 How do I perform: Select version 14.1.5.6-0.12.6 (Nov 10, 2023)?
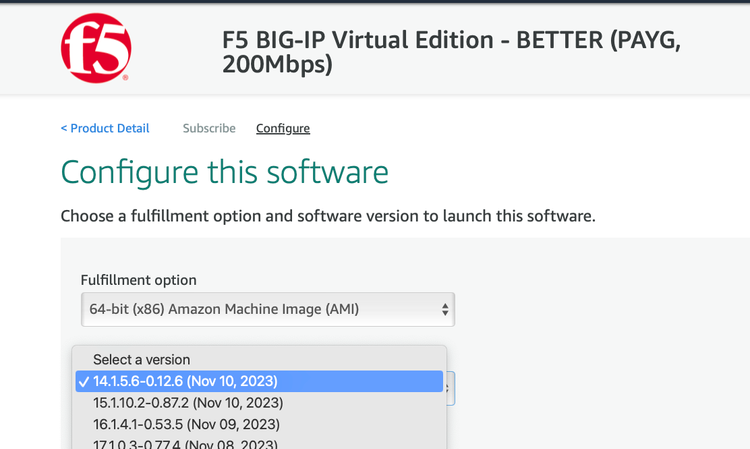coord(185,381)
